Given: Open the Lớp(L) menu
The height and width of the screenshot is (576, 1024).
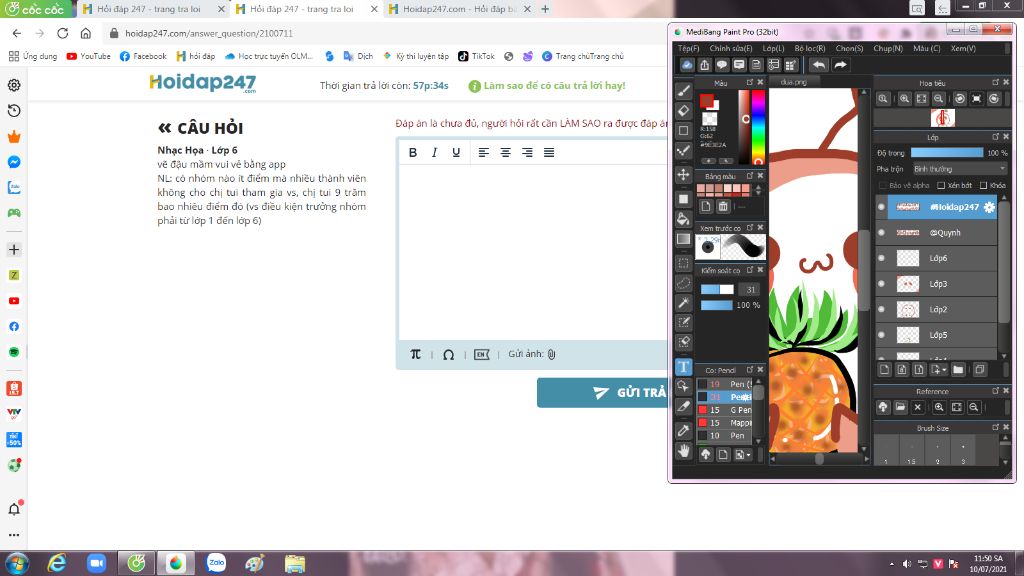Looking at the screenshot, I should tap(773, 48).
